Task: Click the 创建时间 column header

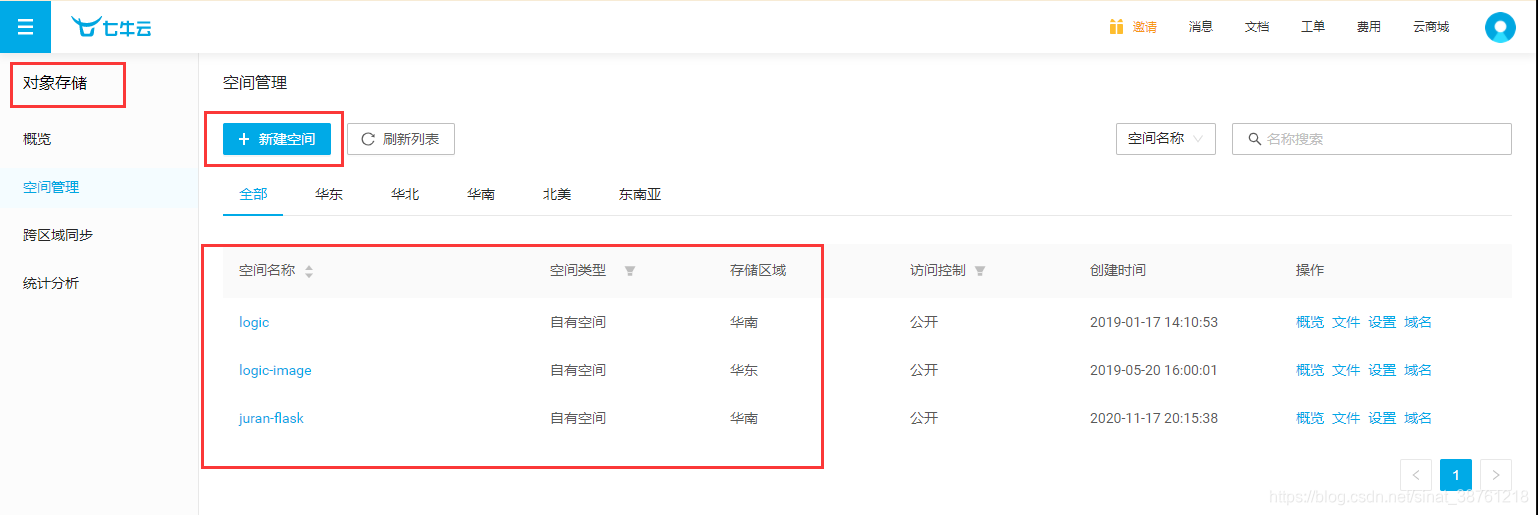Action: tap(1118, 270)
